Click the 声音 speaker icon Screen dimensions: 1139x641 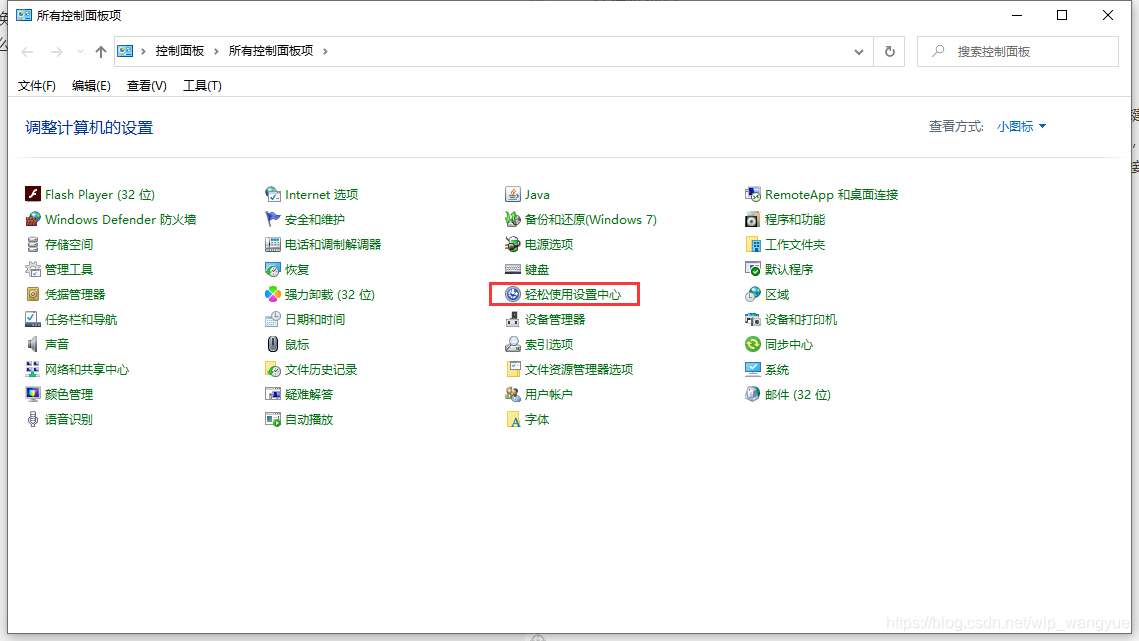pos(33,344)
